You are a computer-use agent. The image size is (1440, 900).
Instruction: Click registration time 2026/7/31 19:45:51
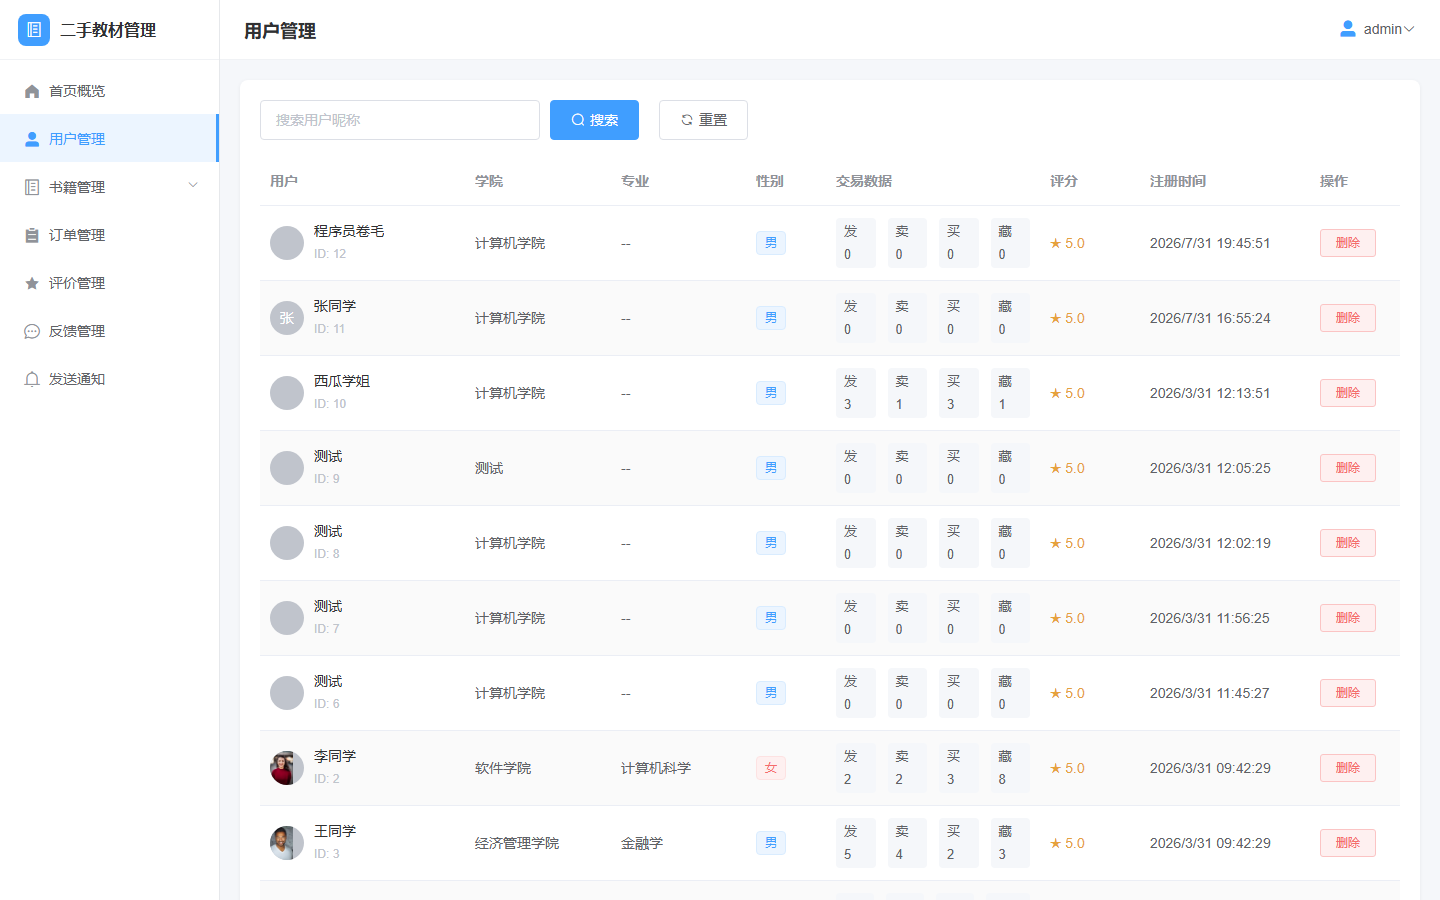[x=1210, y=243]
